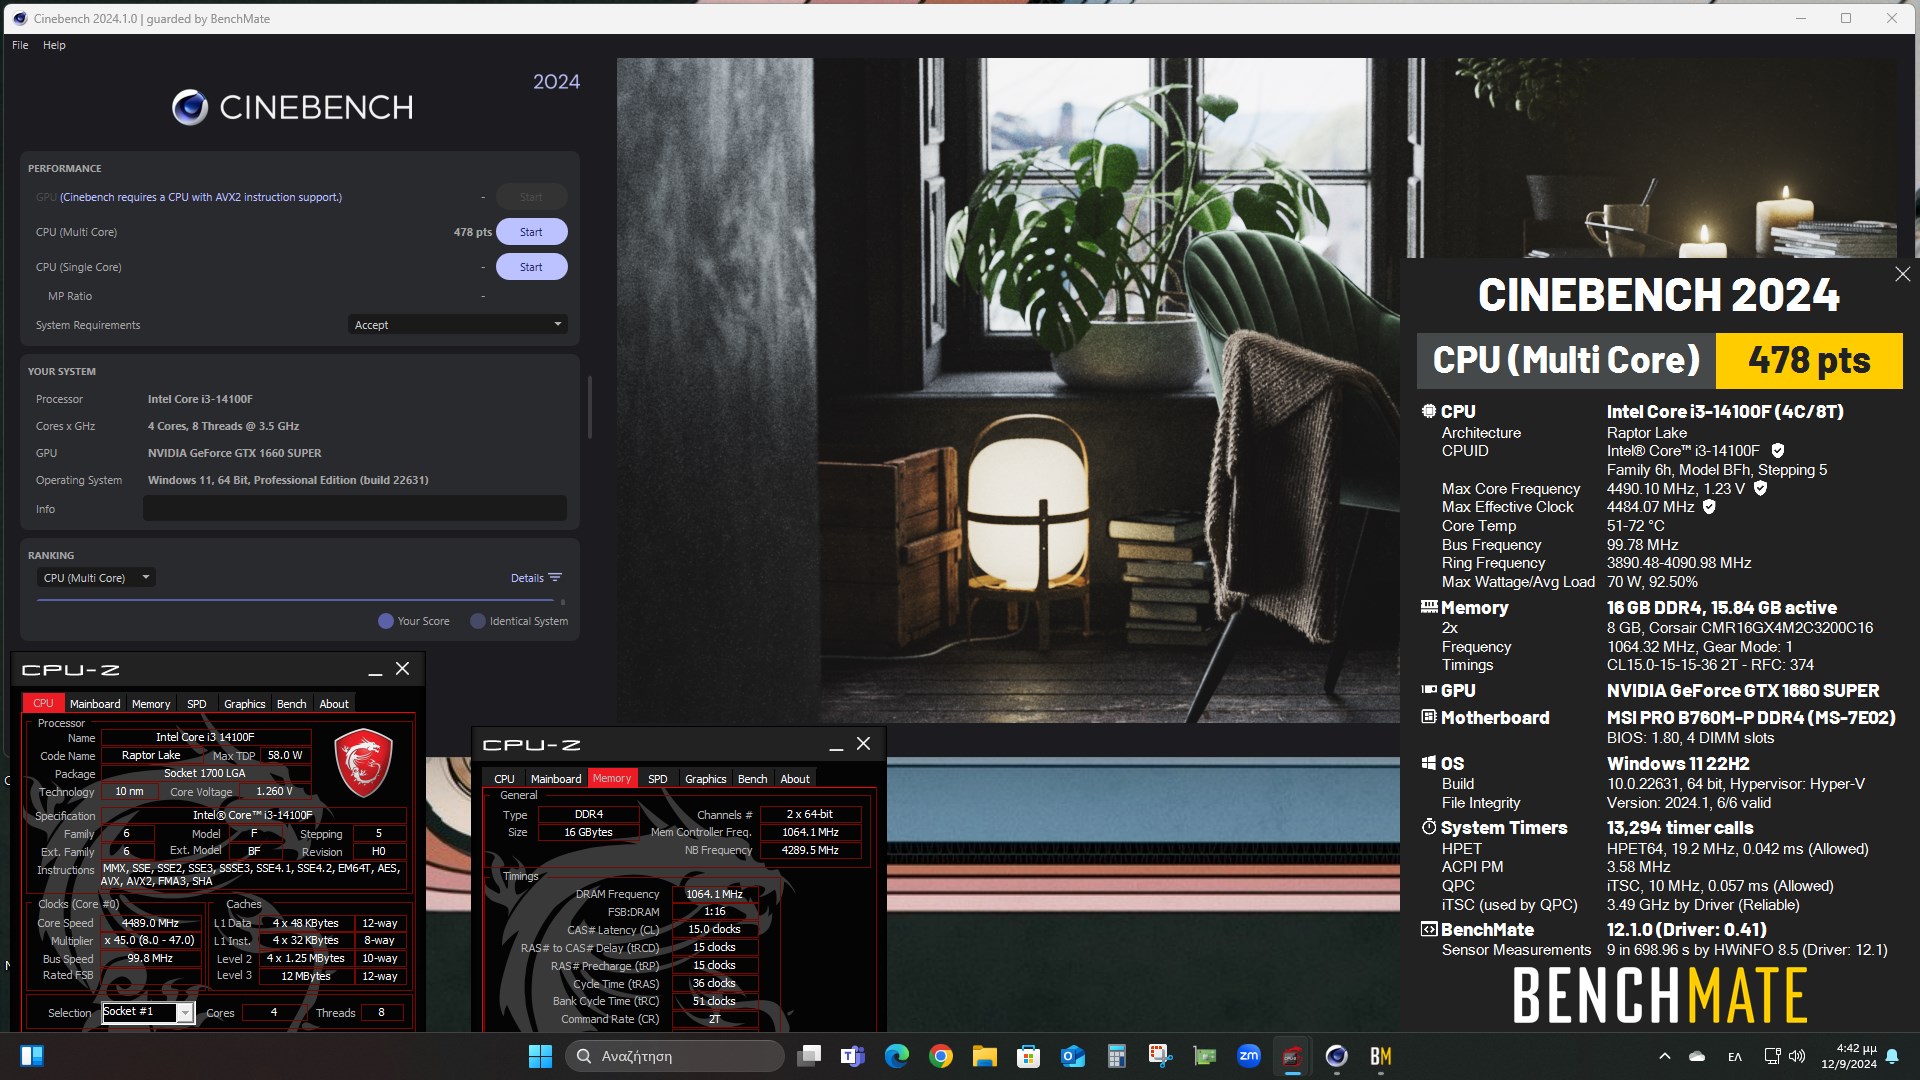This screenshot has height=1080, width=1920.
Task: Open Bench tab in left CPU-Z
Action: [292, 704]
